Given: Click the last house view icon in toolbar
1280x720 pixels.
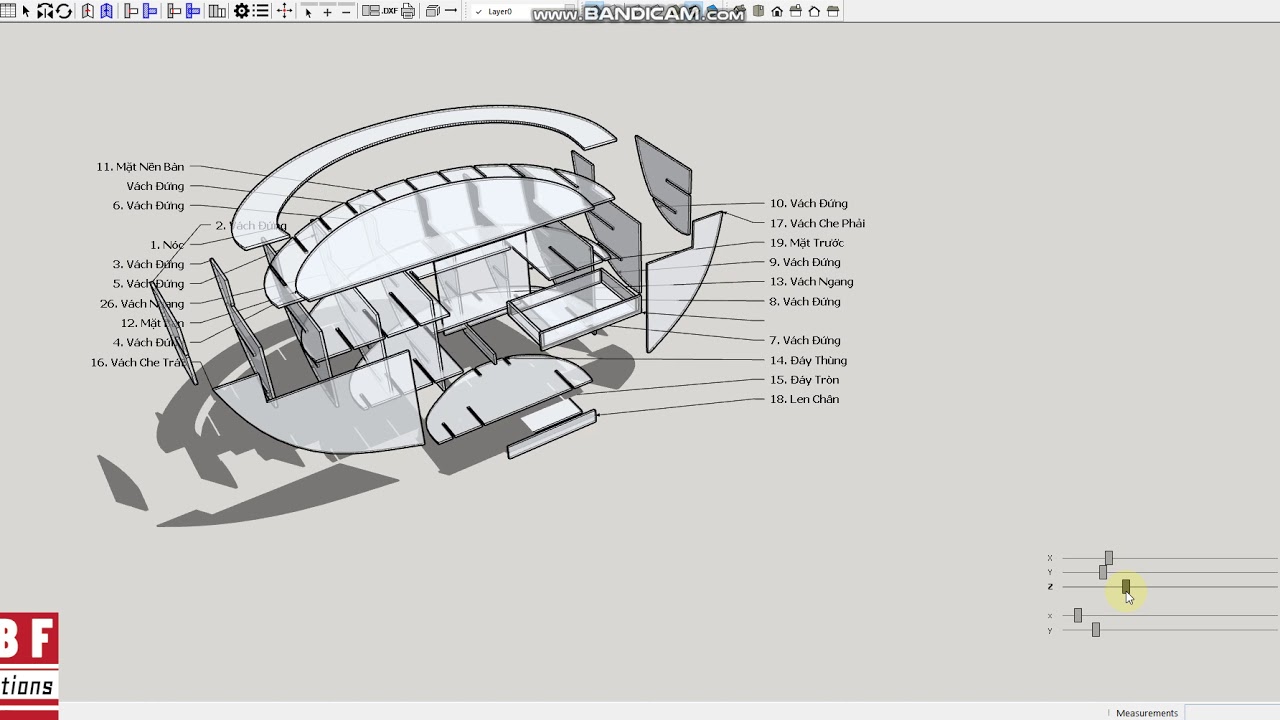Looking at the screenshot, I should [x=833, y=11].
